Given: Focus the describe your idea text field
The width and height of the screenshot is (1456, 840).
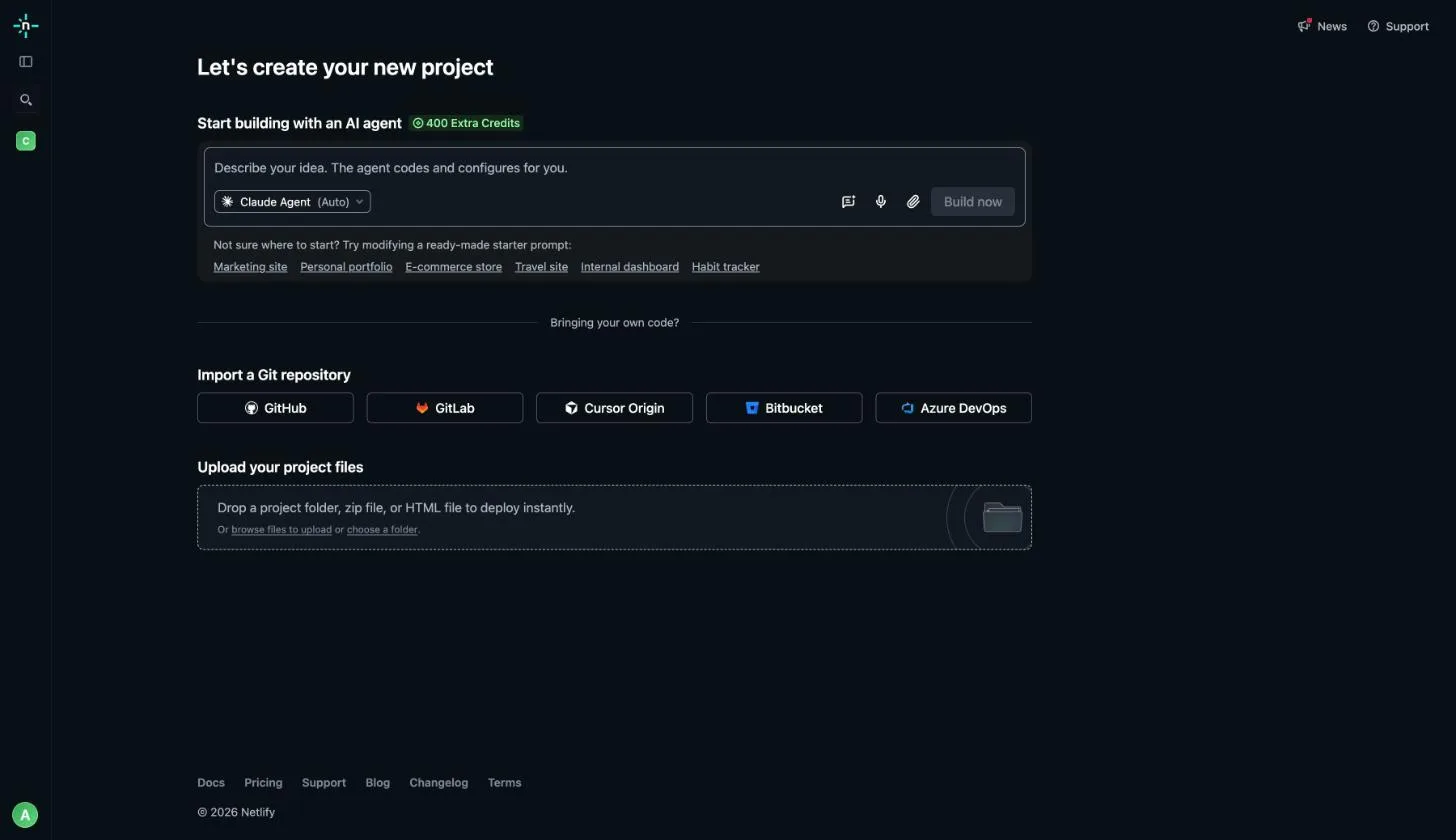Looking at the screenshot, I should click(614, 168).
